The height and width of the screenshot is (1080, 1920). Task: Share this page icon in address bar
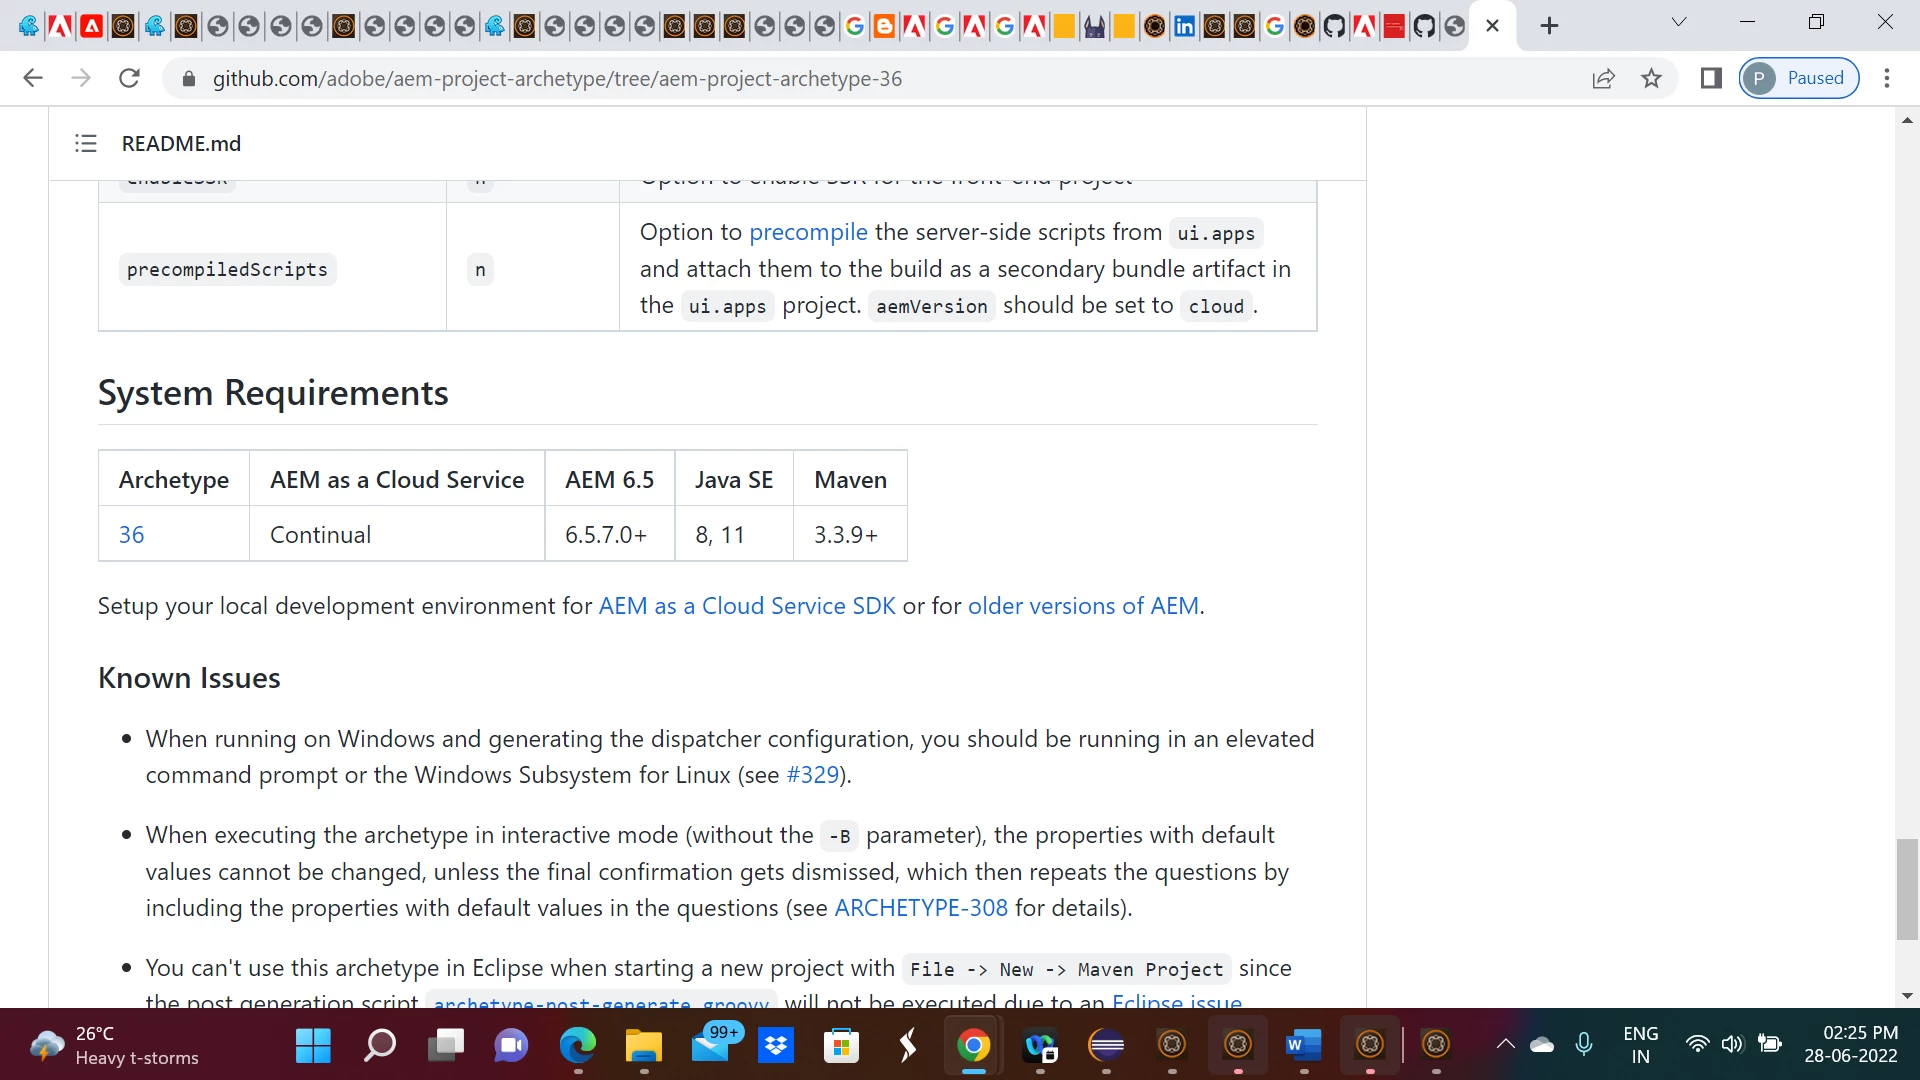coord(1603,78)
